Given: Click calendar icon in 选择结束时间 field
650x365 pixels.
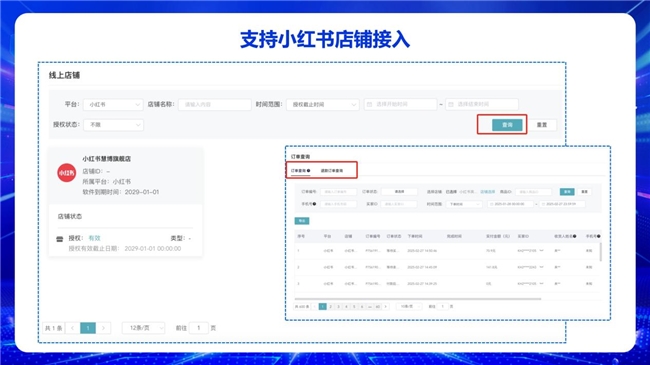Looking at the screenshot, I should [451, 105].
